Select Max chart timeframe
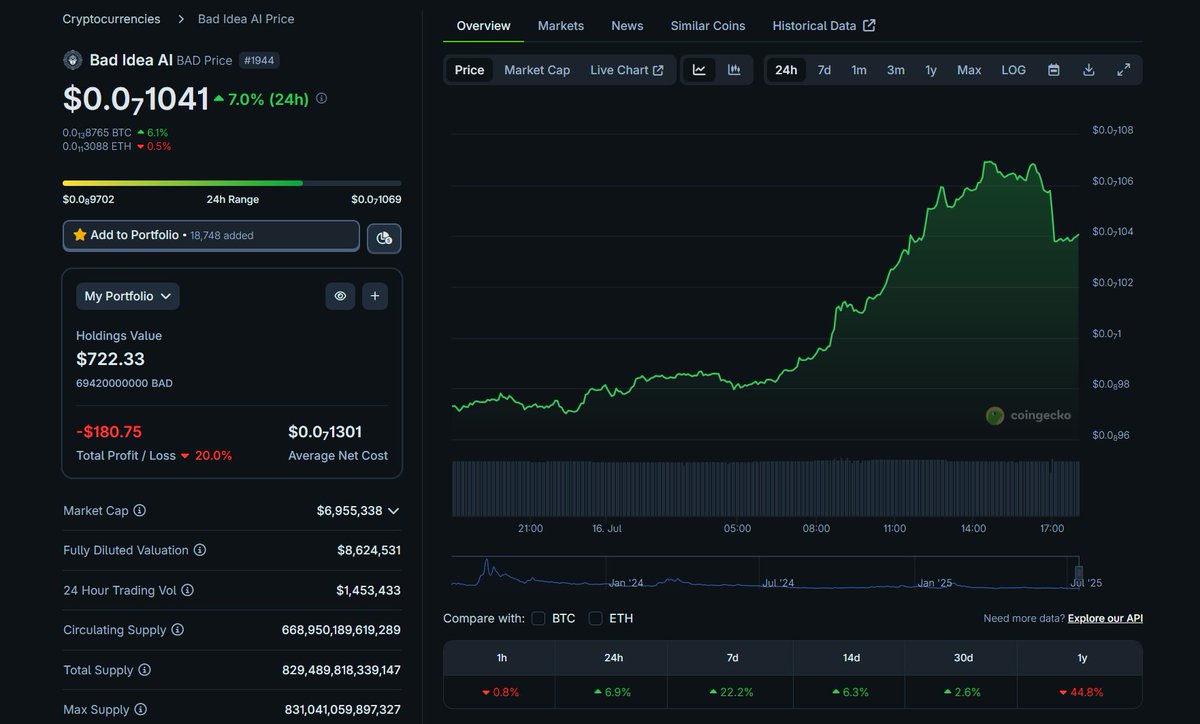 969,70
